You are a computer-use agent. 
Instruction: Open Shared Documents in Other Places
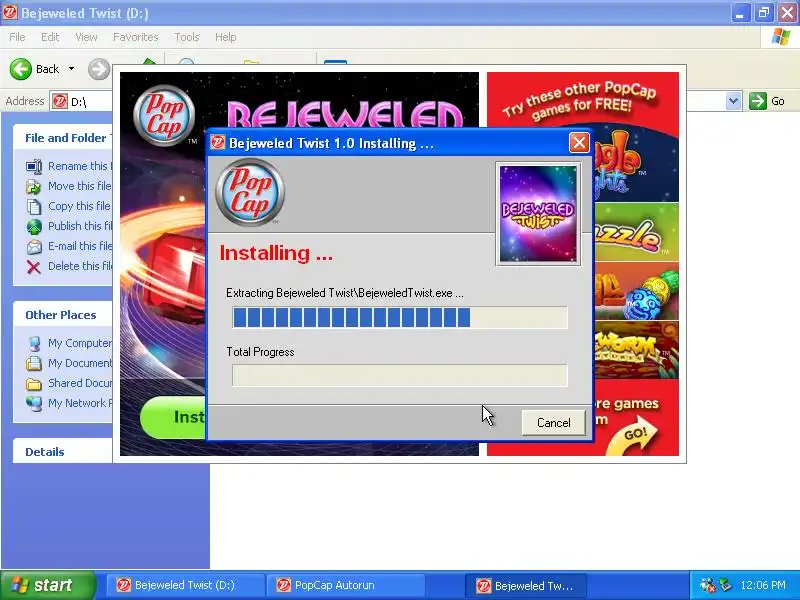(x=79, y=383)
